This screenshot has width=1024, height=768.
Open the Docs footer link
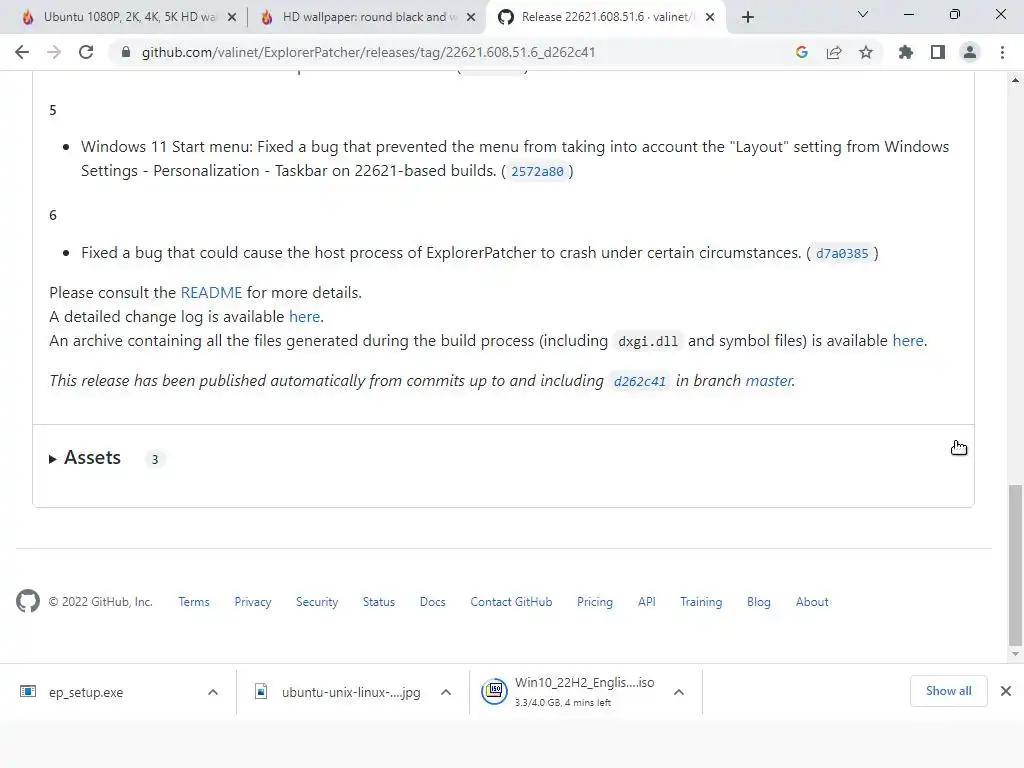pyautogui.click(x=432, y=601)
